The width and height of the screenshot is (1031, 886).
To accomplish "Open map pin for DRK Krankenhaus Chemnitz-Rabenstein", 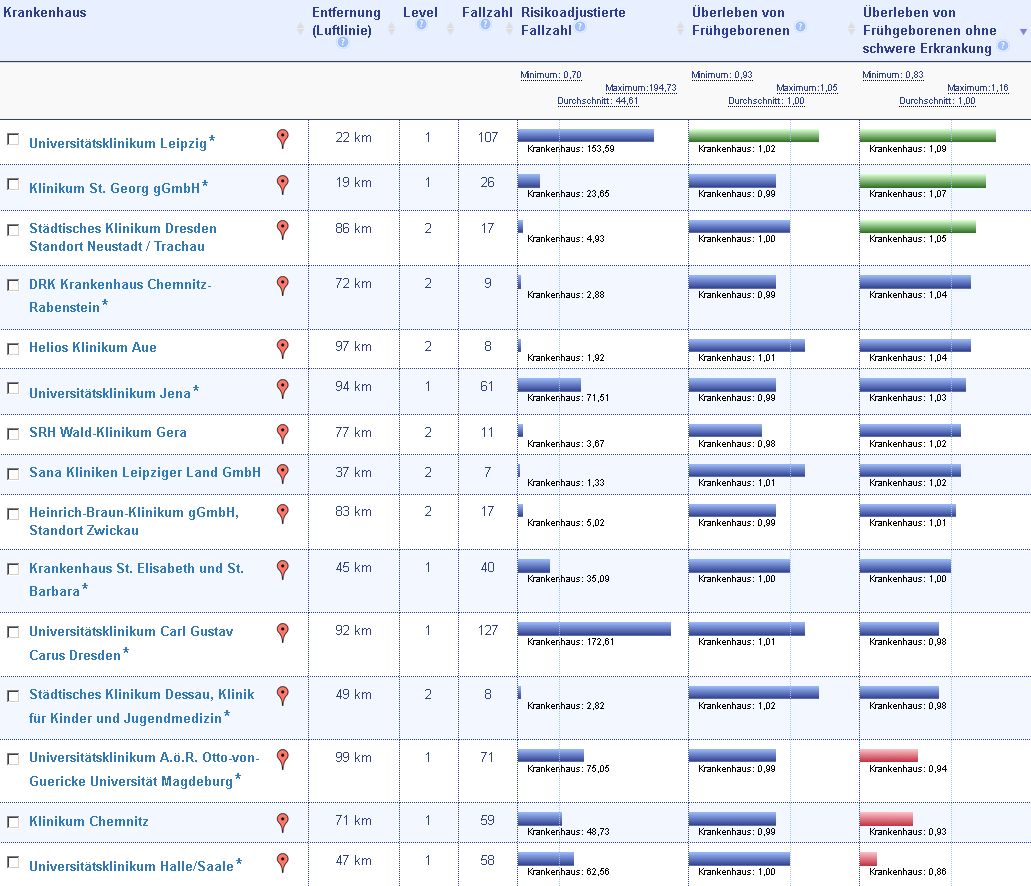I will (x=283, y=285).
